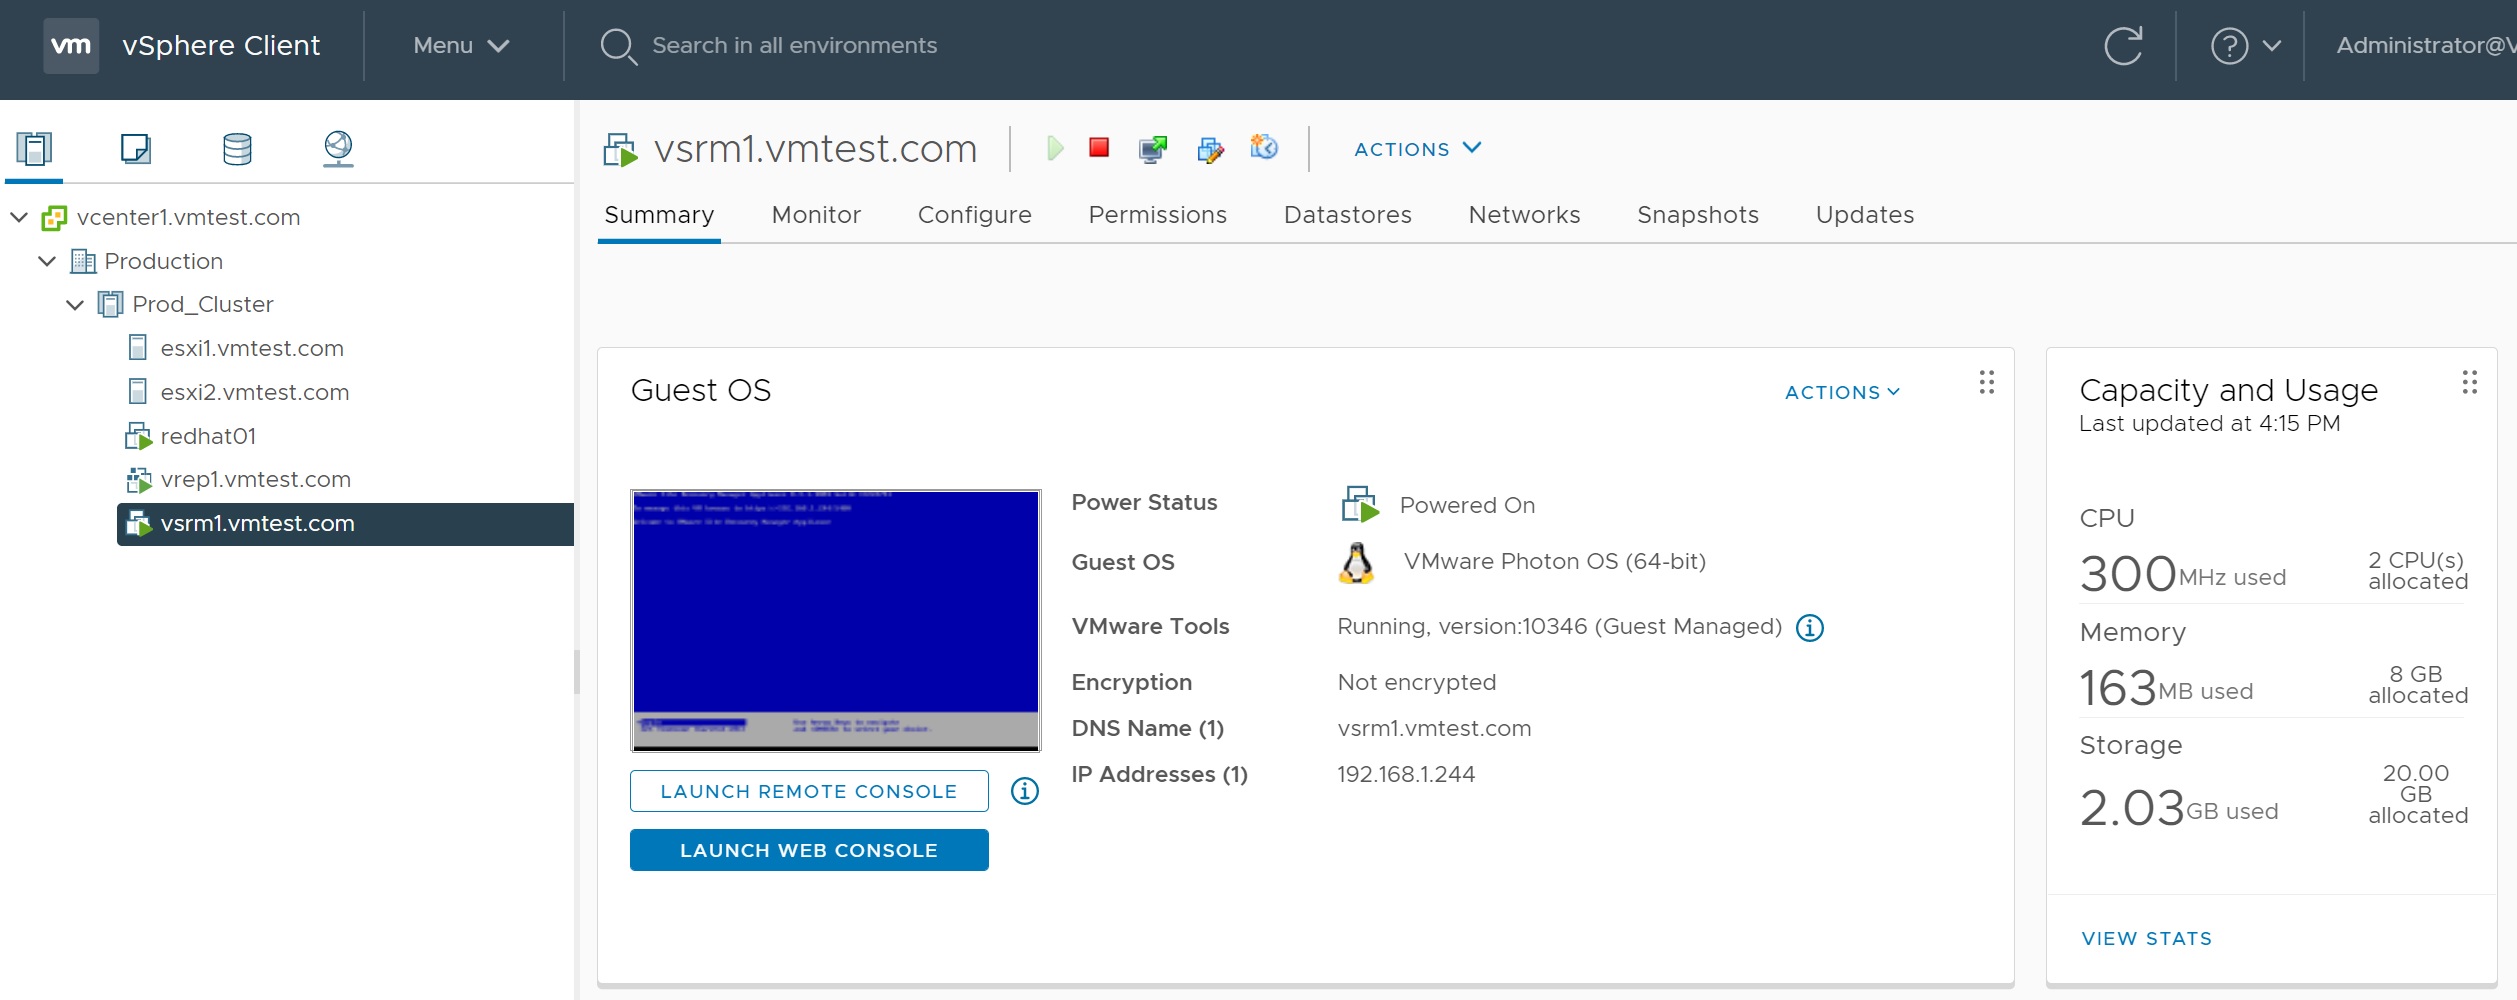Click the Launch Web Console button
The width and height of the screenshot is (2517, 1000).
(809, 850)
